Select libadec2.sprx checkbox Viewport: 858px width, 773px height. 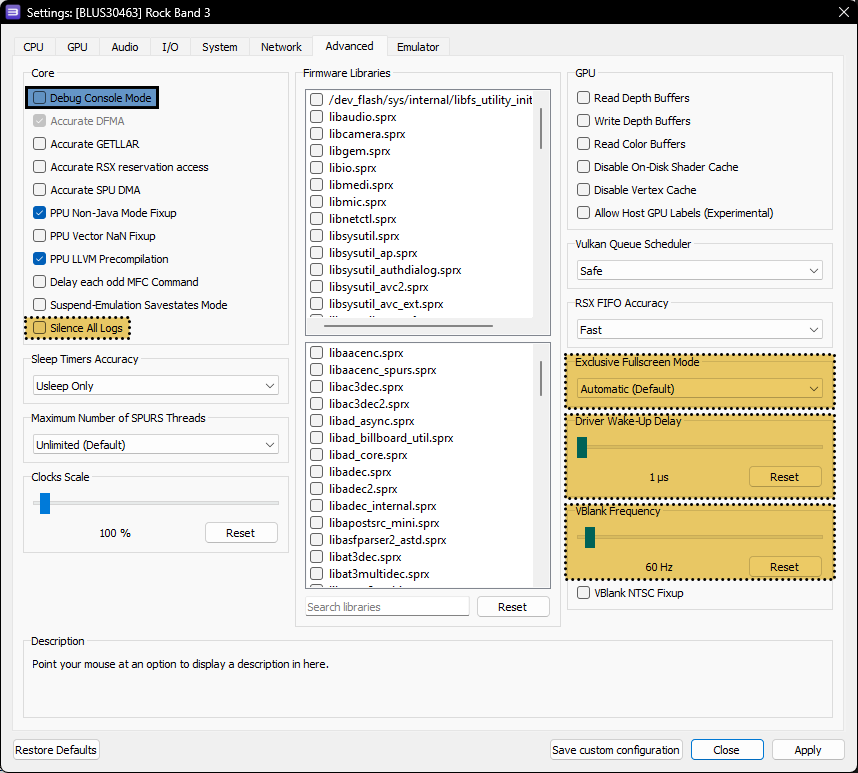click(x=316, y=489)
